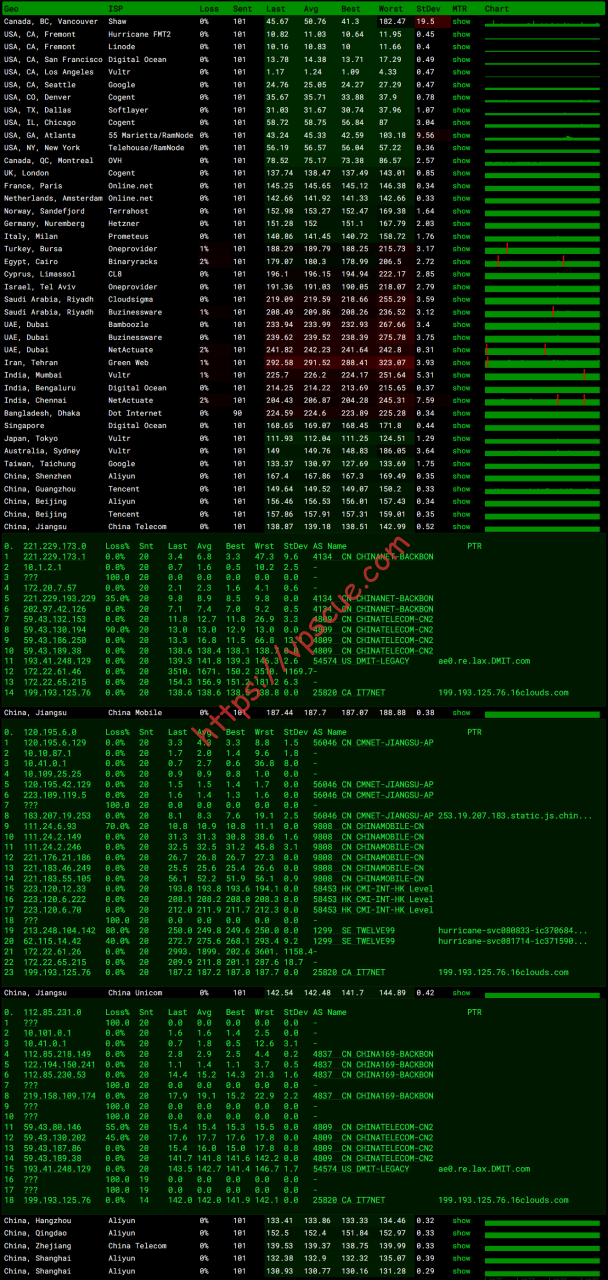The width and height of the screenshot is (608, 1280).
Task: Select the 'Netherlands, Amsterdam' geo cell
Action: pyautogui.click(x=53, y=198)
